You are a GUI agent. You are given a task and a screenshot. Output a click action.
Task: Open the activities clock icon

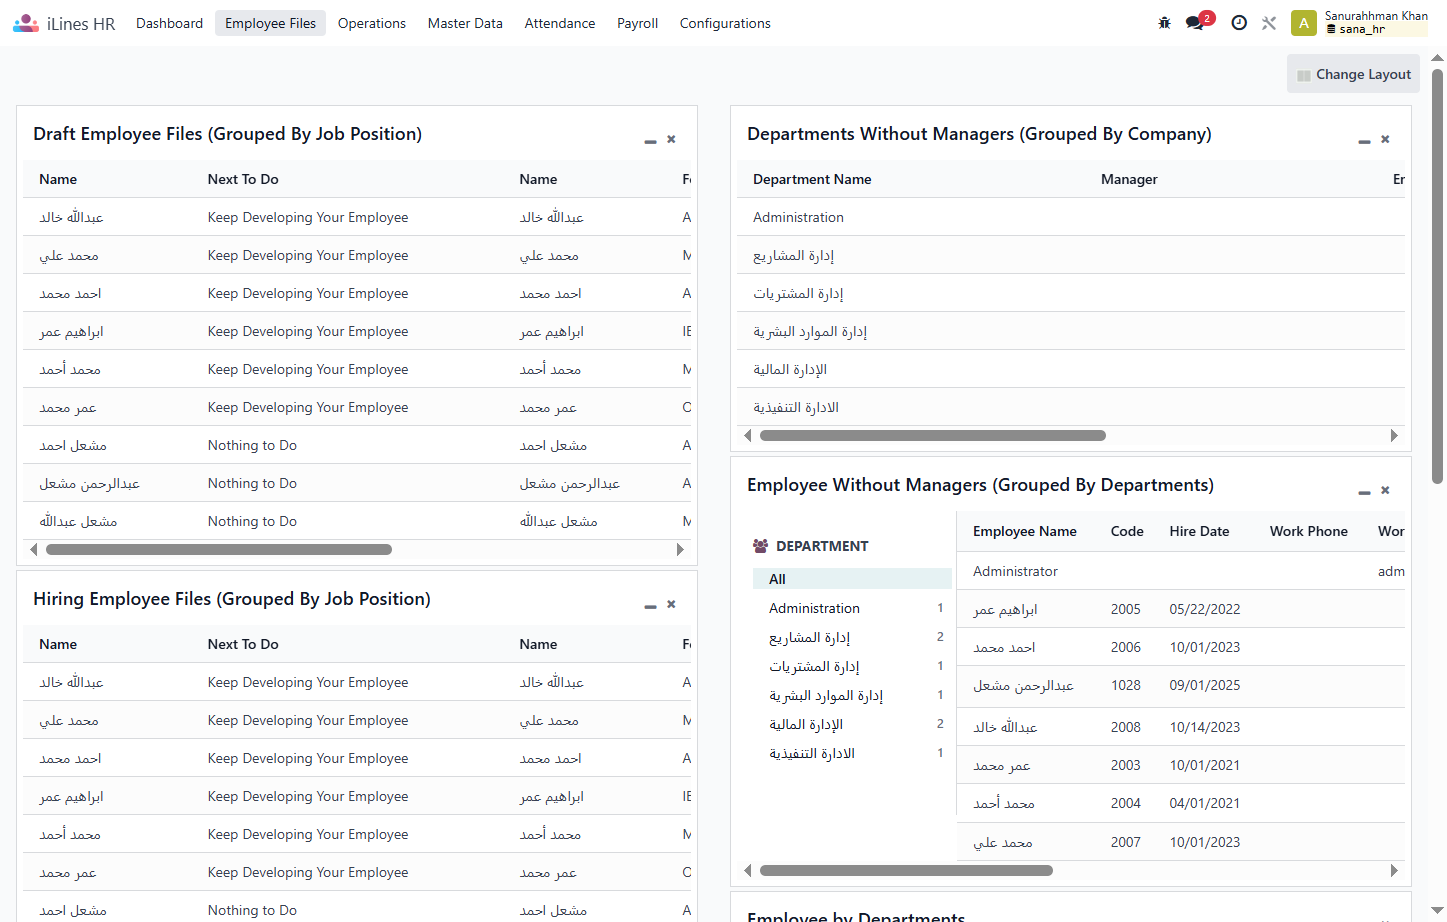pos(1239,23)
